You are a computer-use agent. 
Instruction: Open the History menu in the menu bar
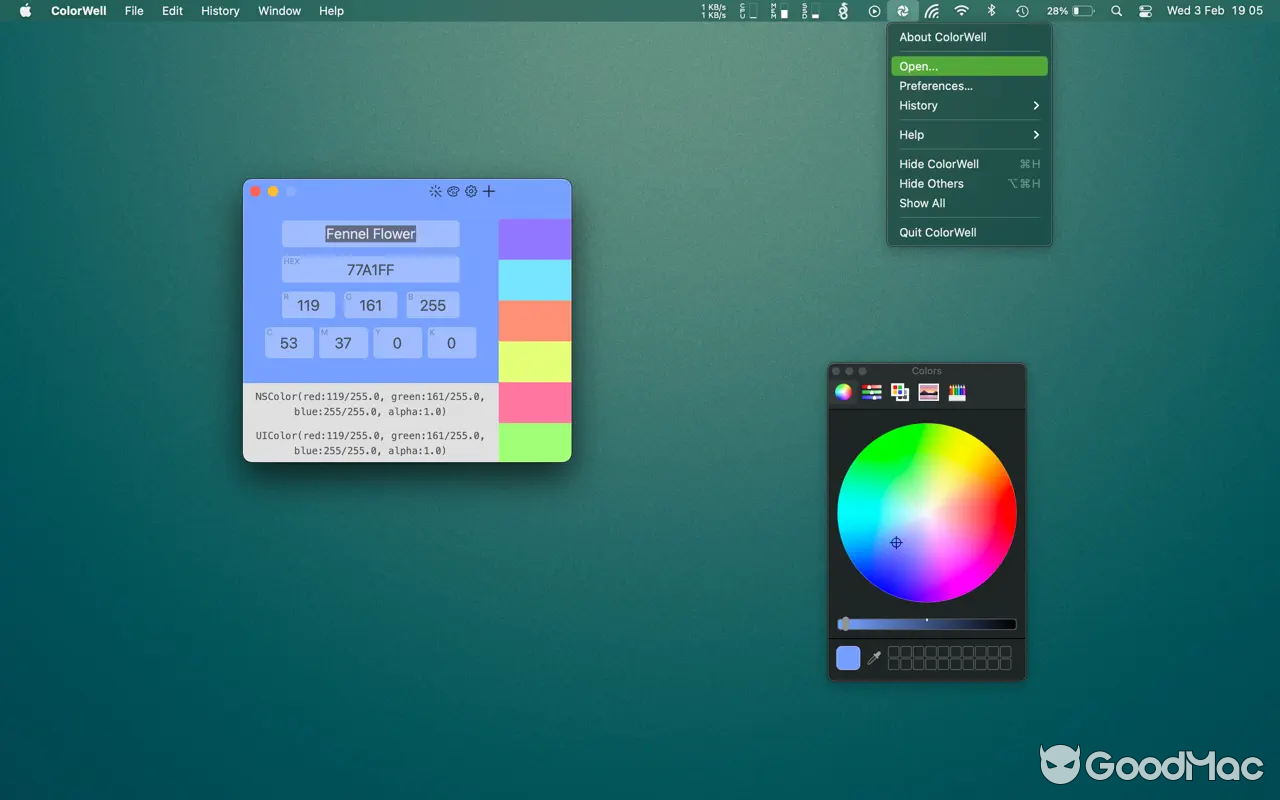tap(219, 11)
